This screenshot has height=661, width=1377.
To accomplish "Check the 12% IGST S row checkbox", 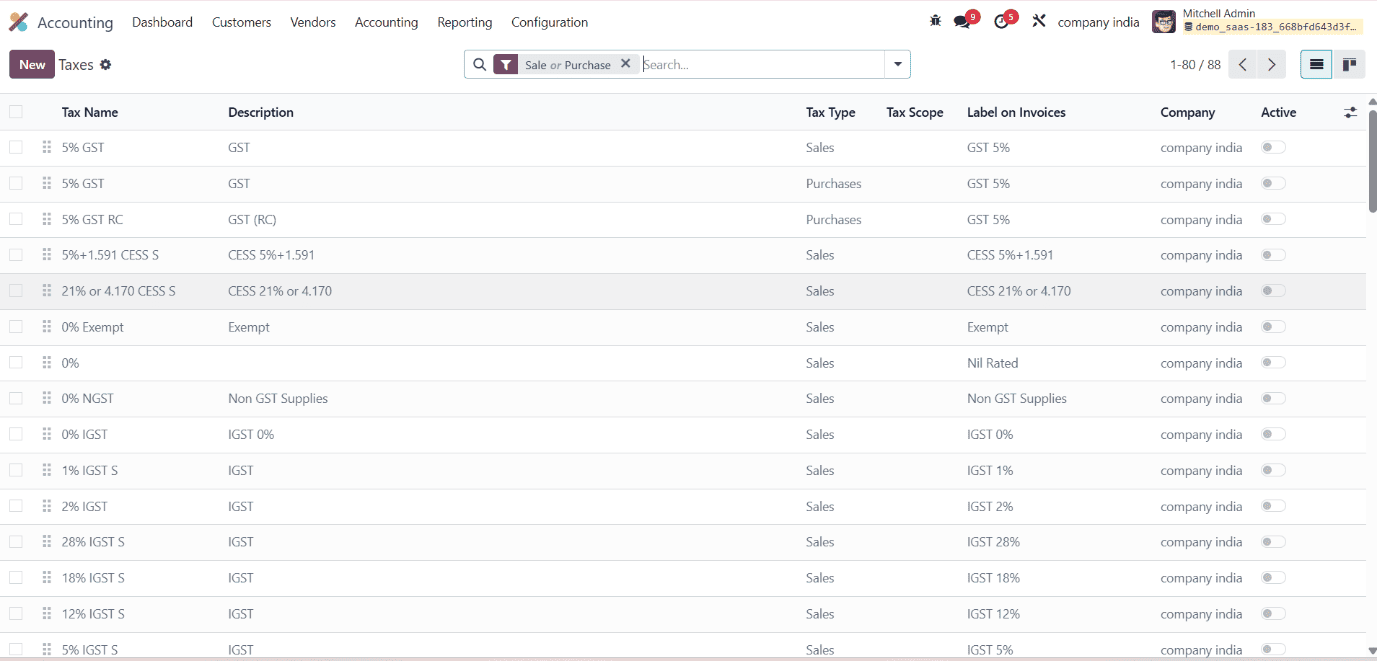I will click(16, 613).
